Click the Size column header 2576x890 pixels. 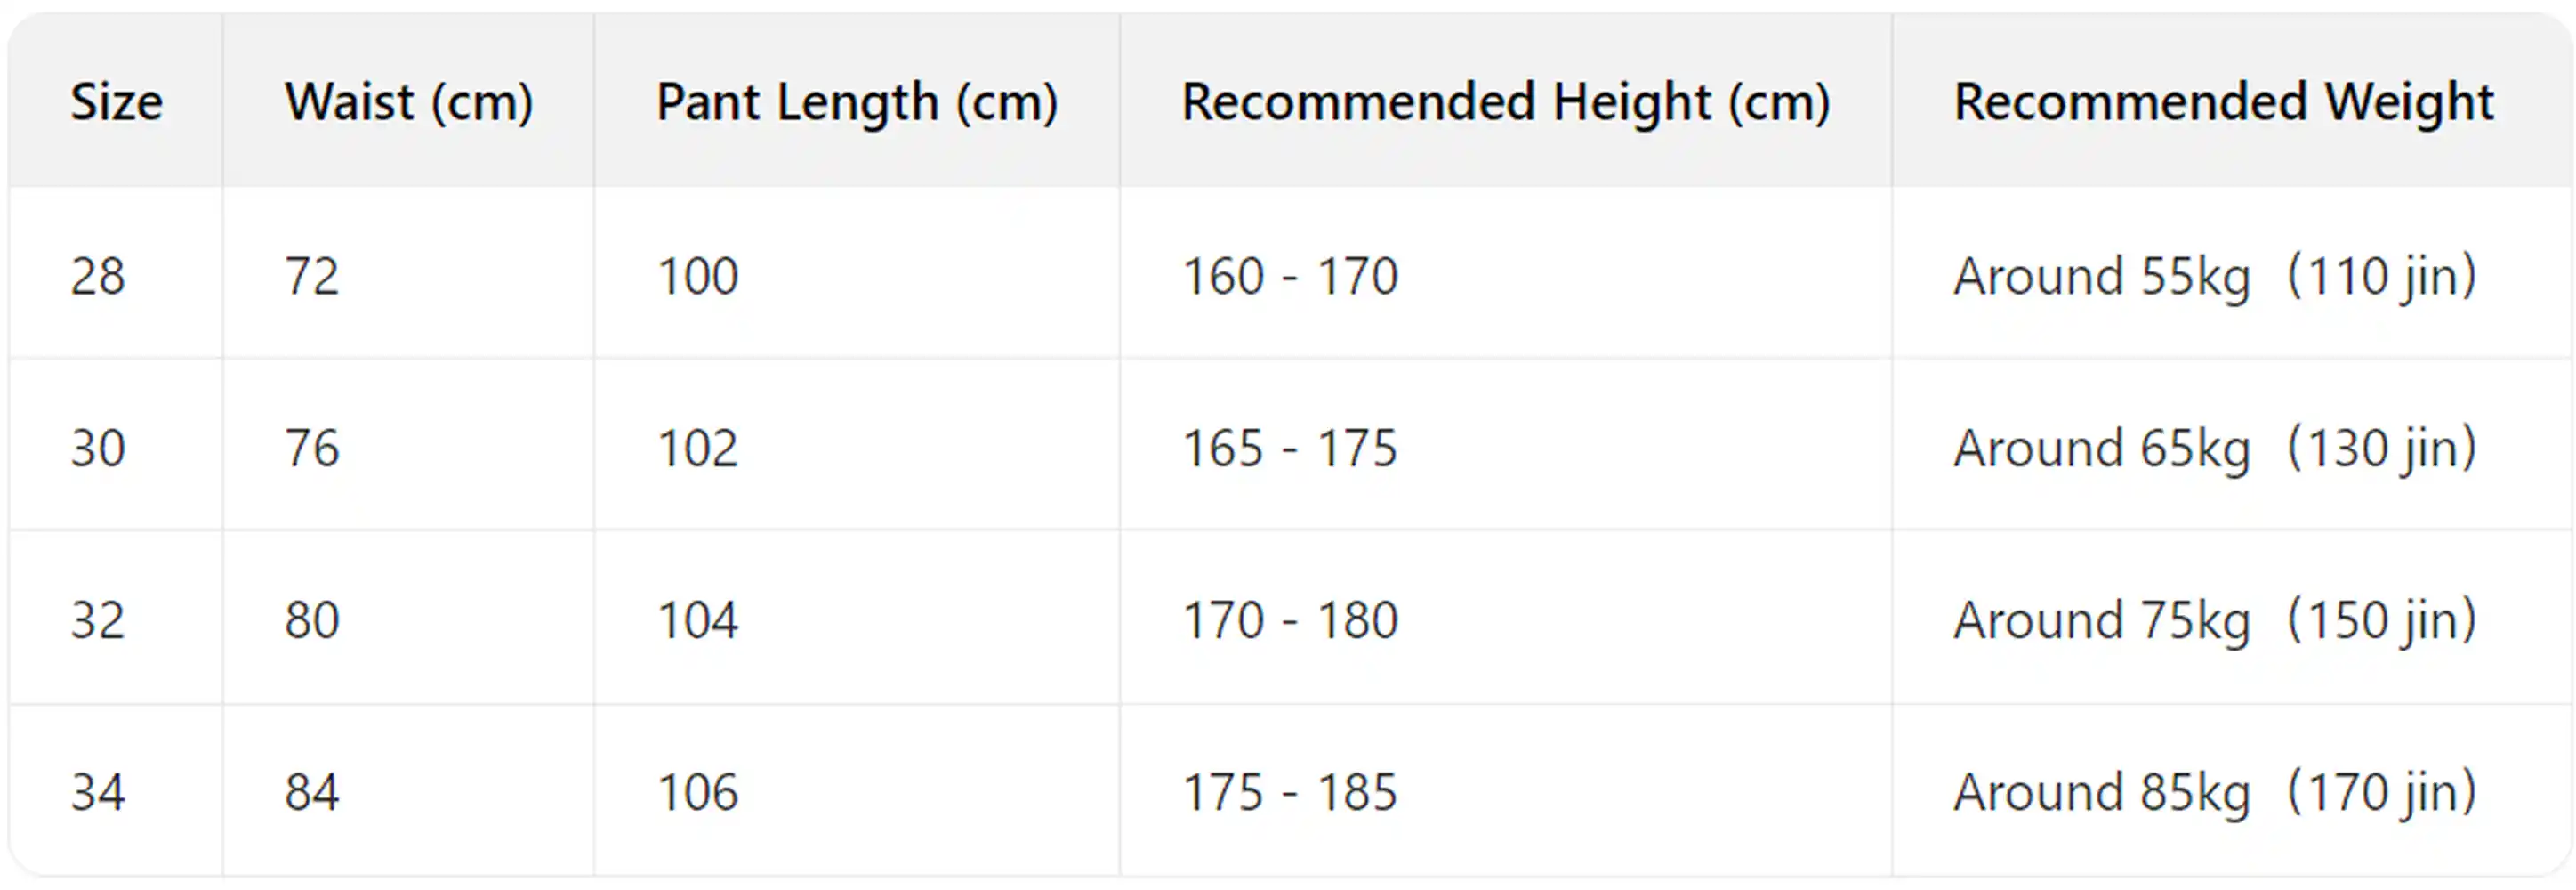tap(116, 102)
